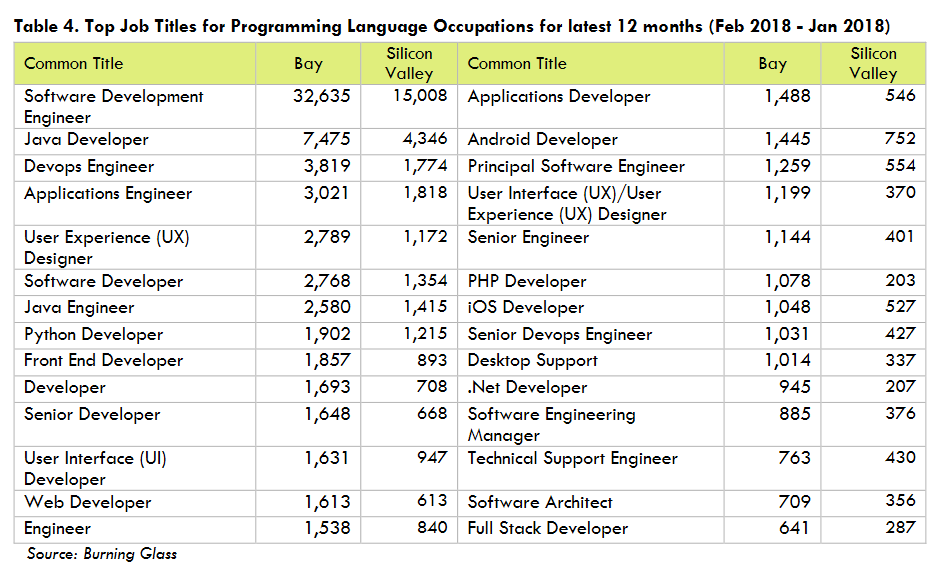
Task: Click the Bay value 32,635
Action: click(x=321, y=96)
